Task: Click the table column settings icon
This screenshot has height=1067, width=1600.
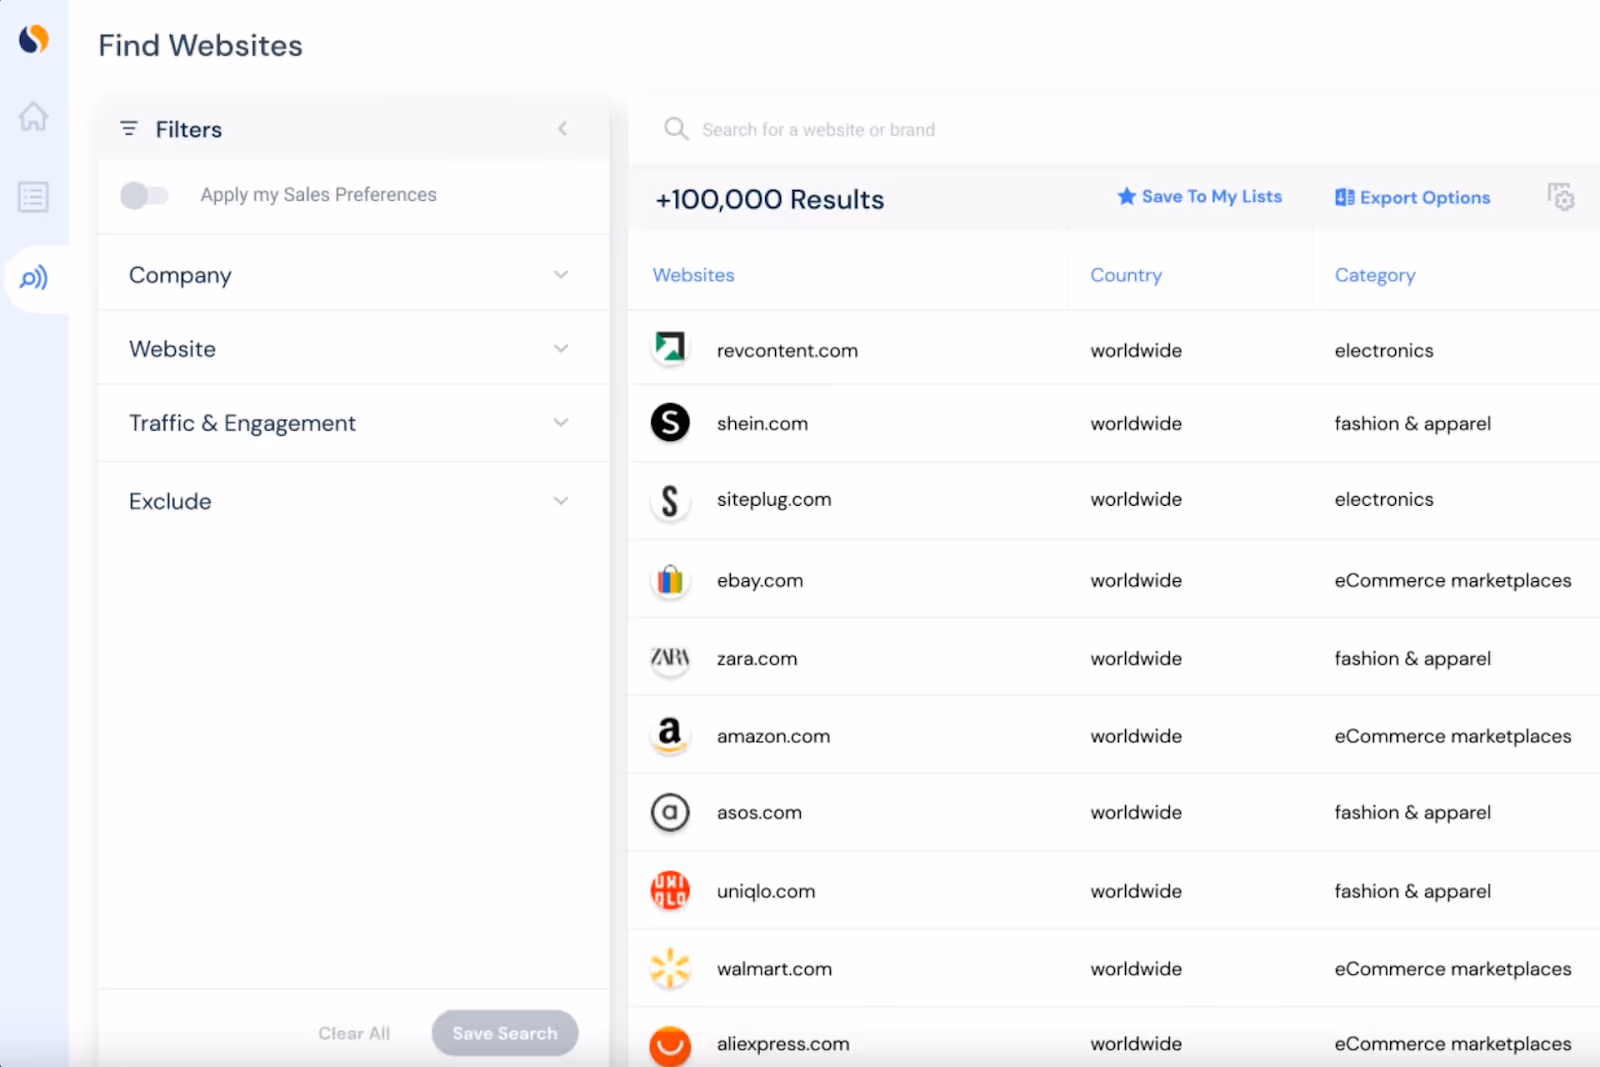Action: pos(1561,197)
